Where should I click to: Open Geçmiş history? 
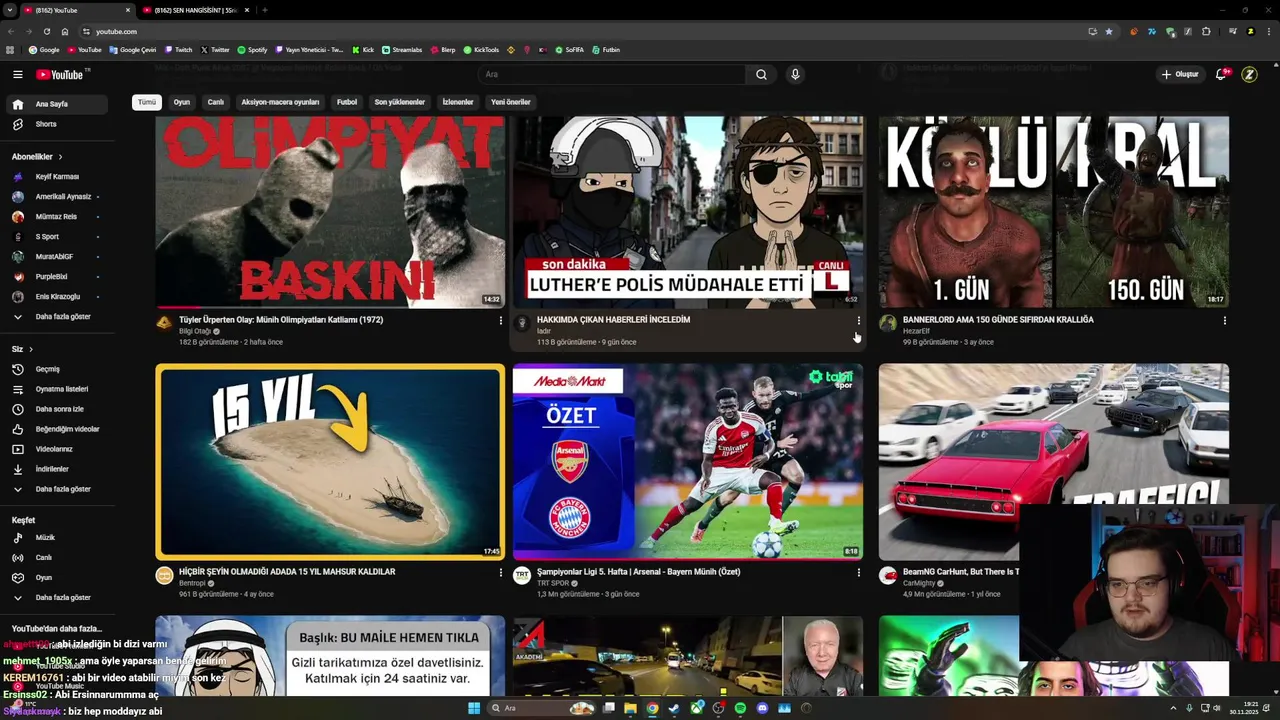56,369
